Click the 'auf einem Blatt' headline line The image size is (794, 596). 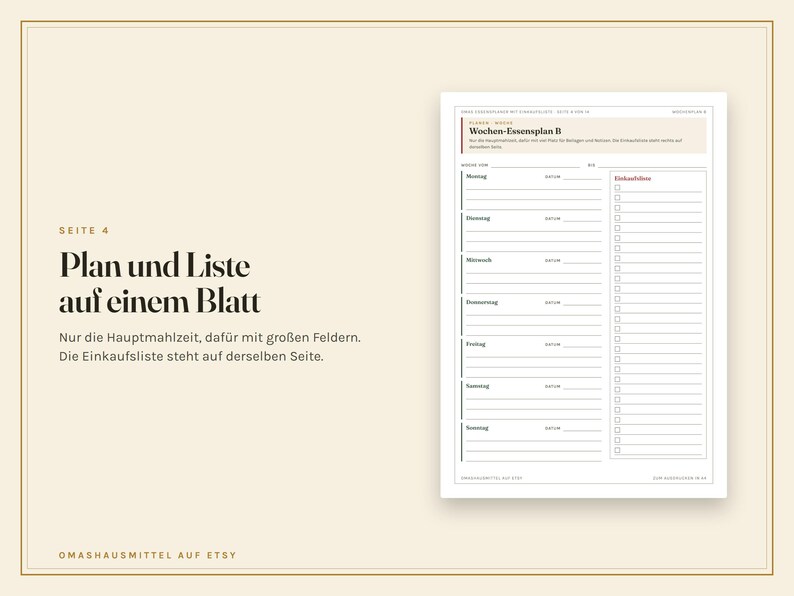[x=160, y=302]
